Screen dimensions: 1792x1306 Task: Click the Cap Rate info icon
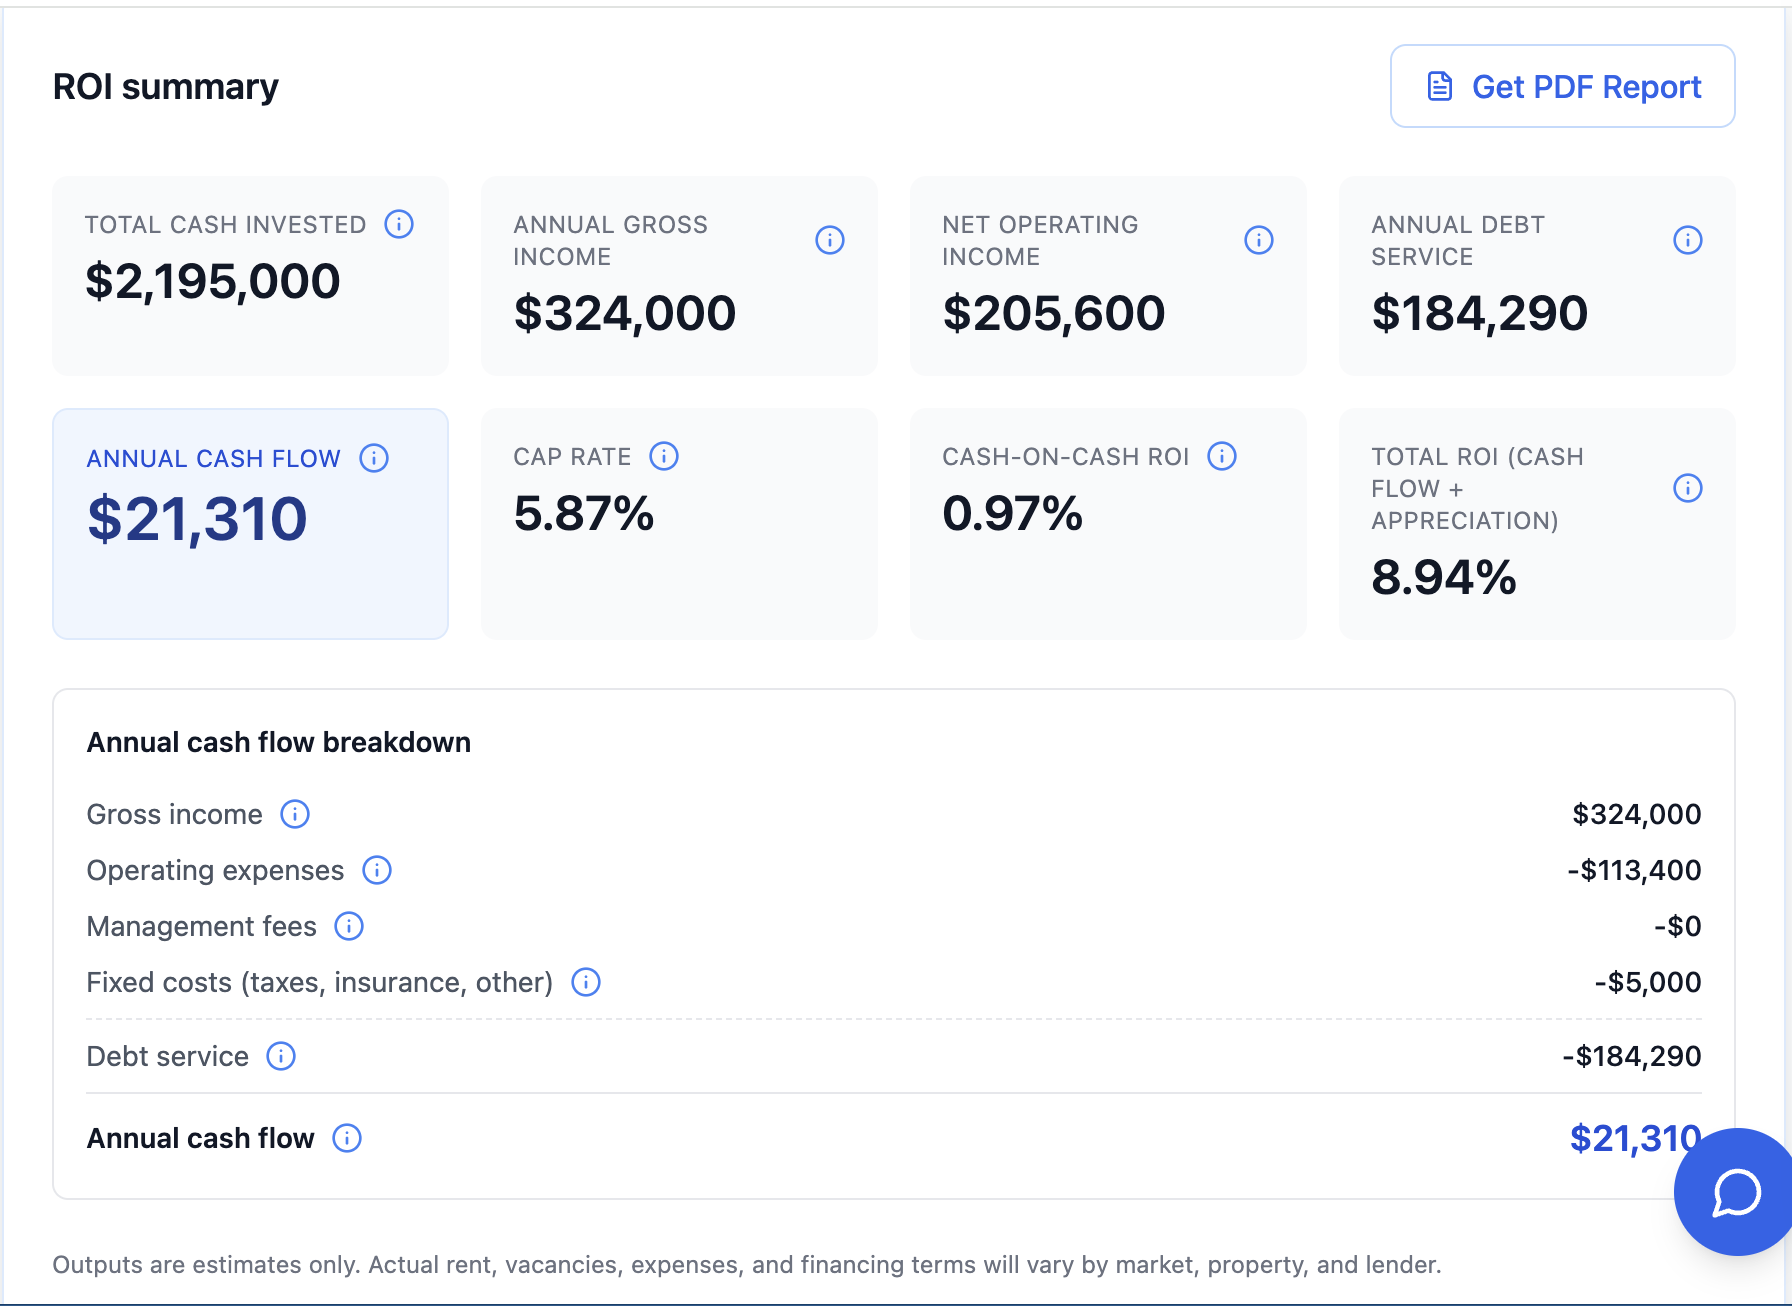click(x=663, y=456)
